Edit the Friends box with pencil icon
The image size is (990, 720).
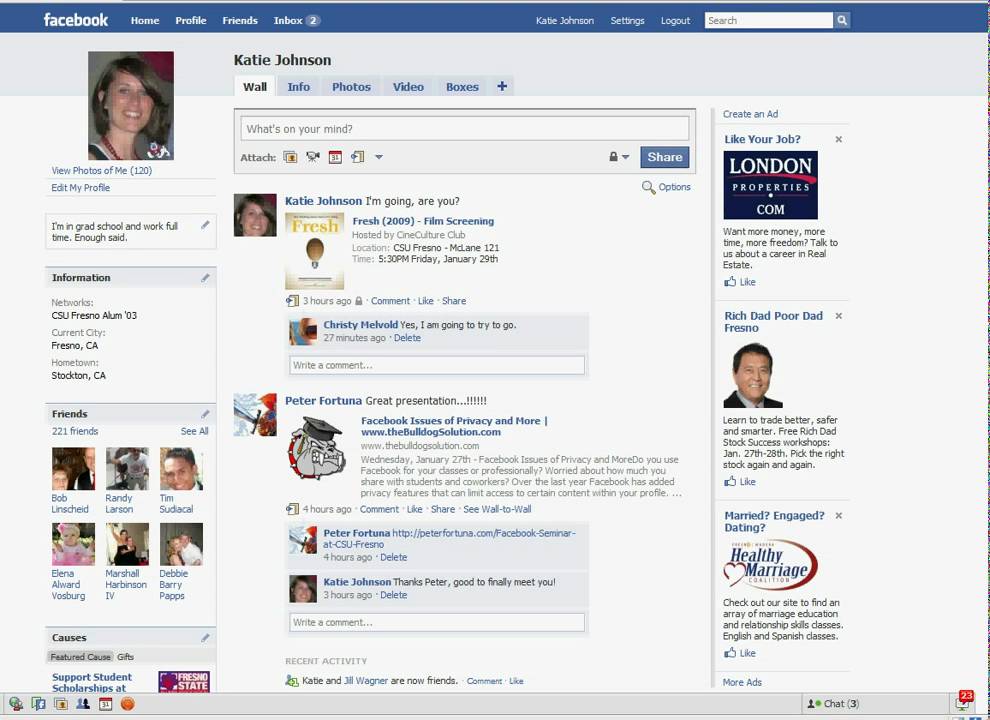[x=205, y=414]
